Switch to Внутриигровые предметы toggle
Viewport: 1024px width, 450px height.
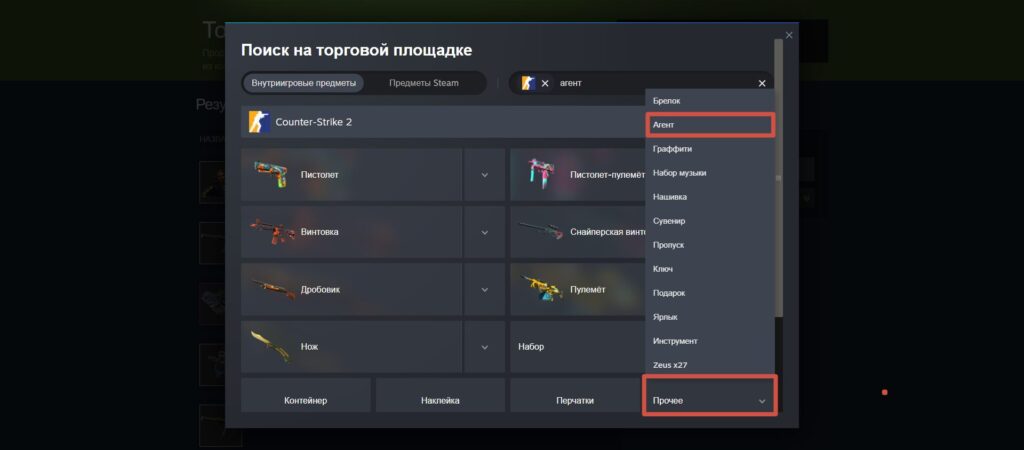tap(304, 83)
